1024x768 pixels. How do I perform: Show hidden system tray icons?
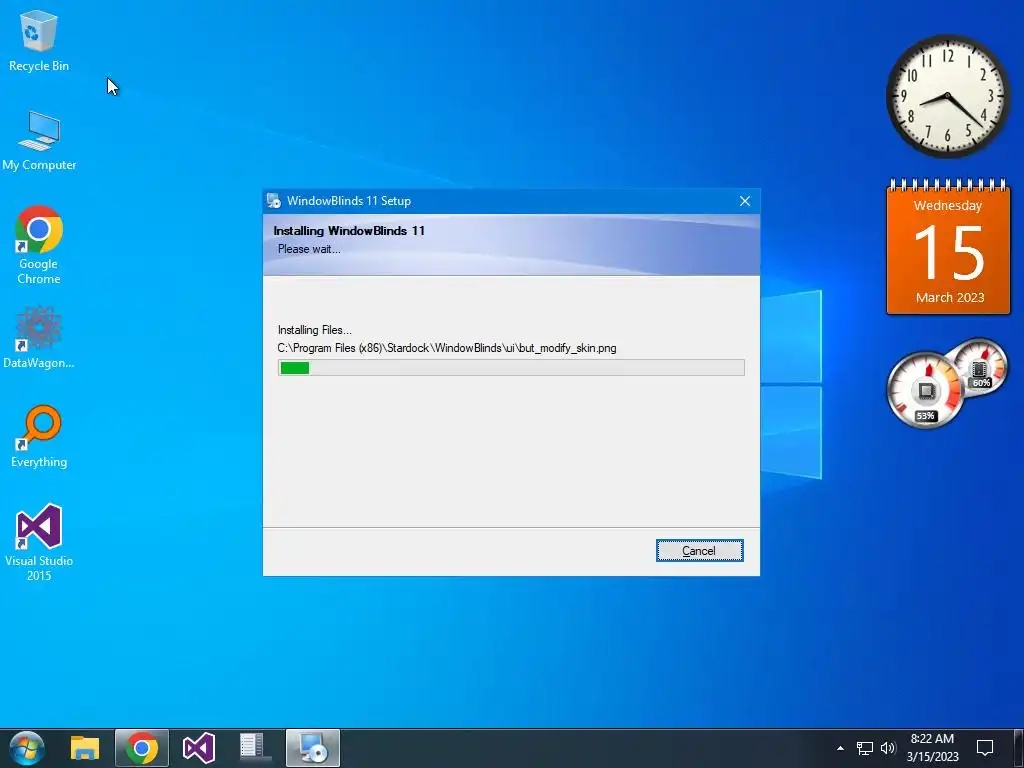tap(840, 748)
